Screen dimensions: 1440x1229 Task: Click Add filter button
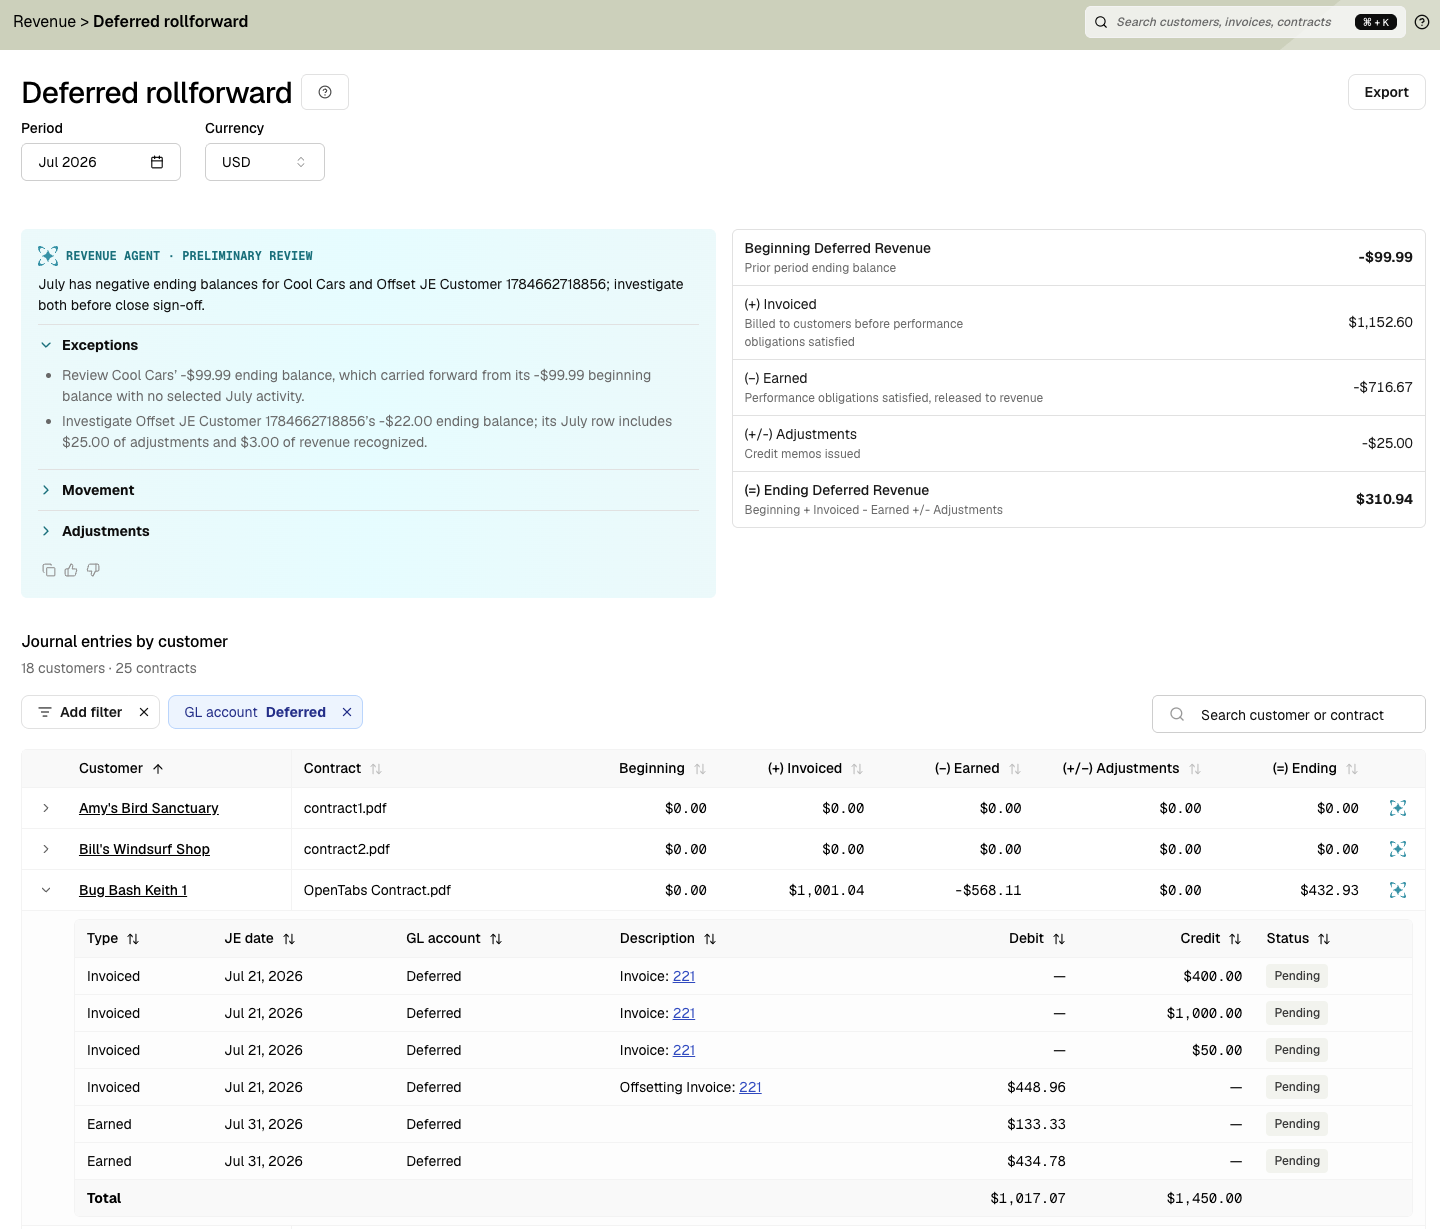coord(80,712)
